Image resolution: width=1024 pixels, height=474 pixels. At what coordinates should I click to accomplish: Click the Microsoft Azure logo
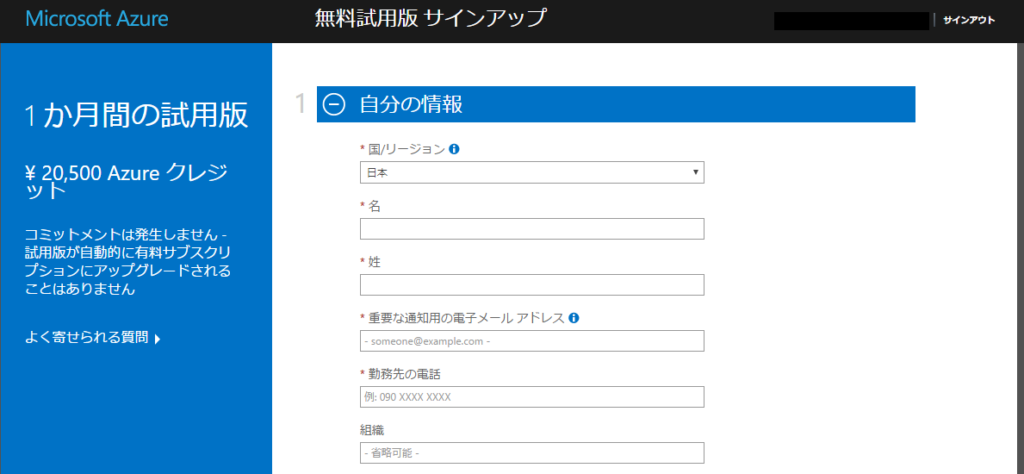97,19
